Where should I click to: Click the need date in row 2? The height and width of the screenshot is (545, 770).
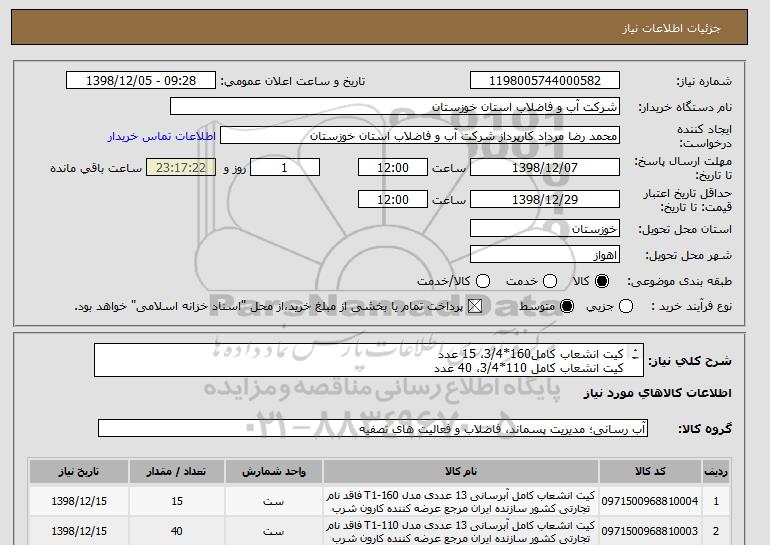[x=79, y=531]
